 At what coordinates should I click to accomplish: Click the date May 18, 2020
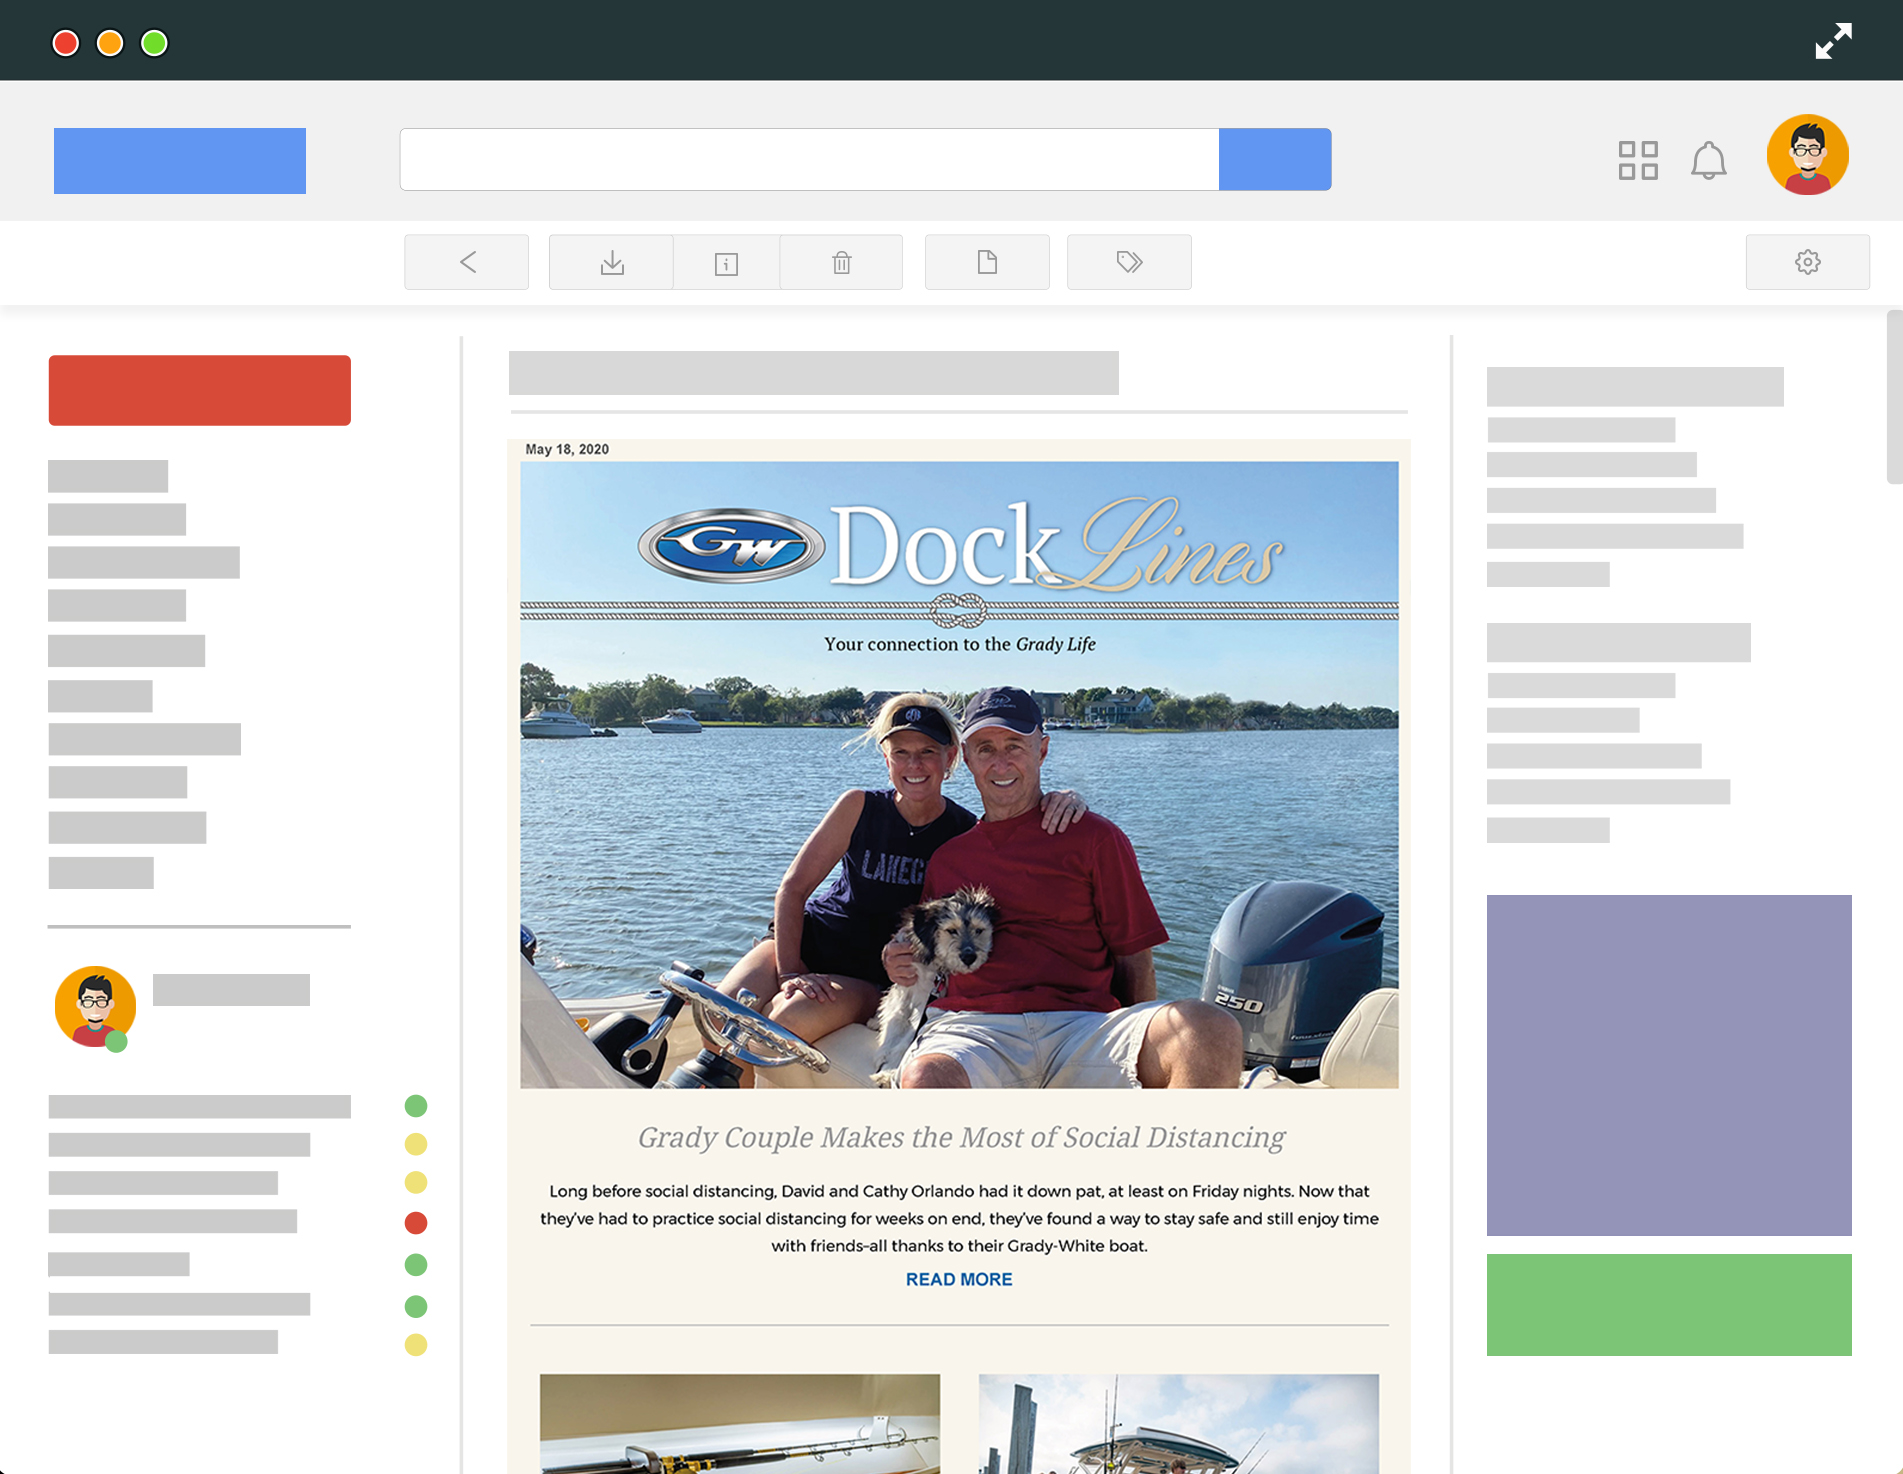[x=567, y=449]
